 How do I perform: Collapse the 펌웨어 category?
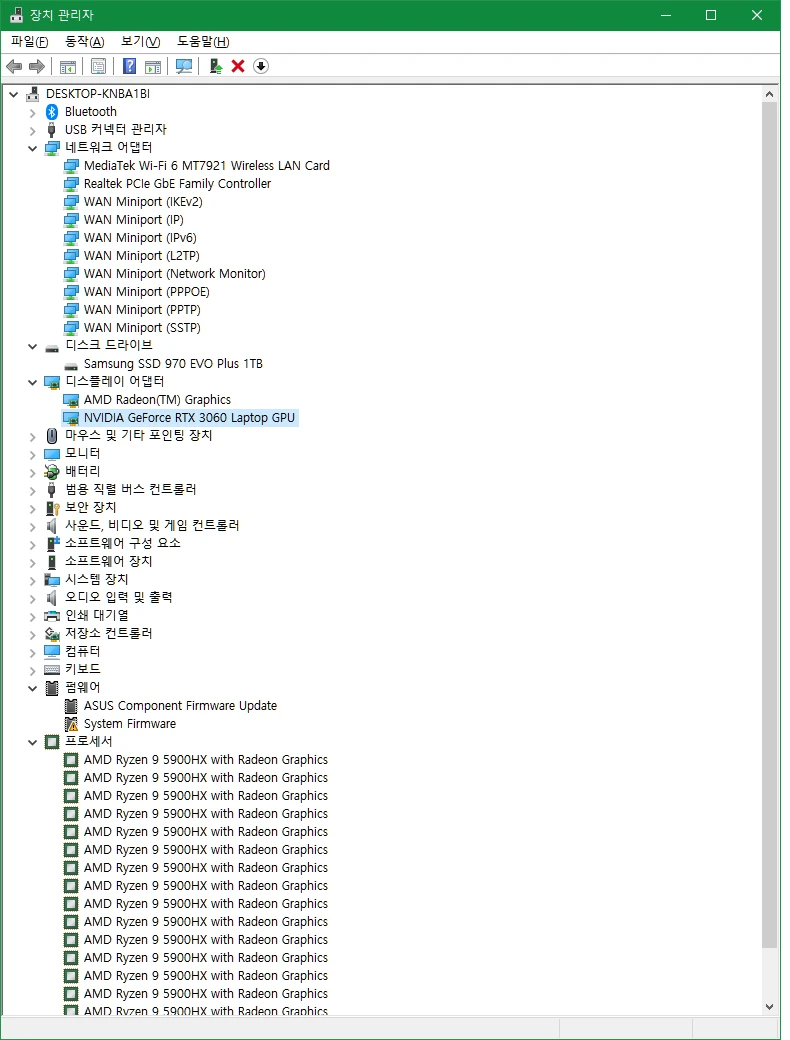(x=32, y=688)
